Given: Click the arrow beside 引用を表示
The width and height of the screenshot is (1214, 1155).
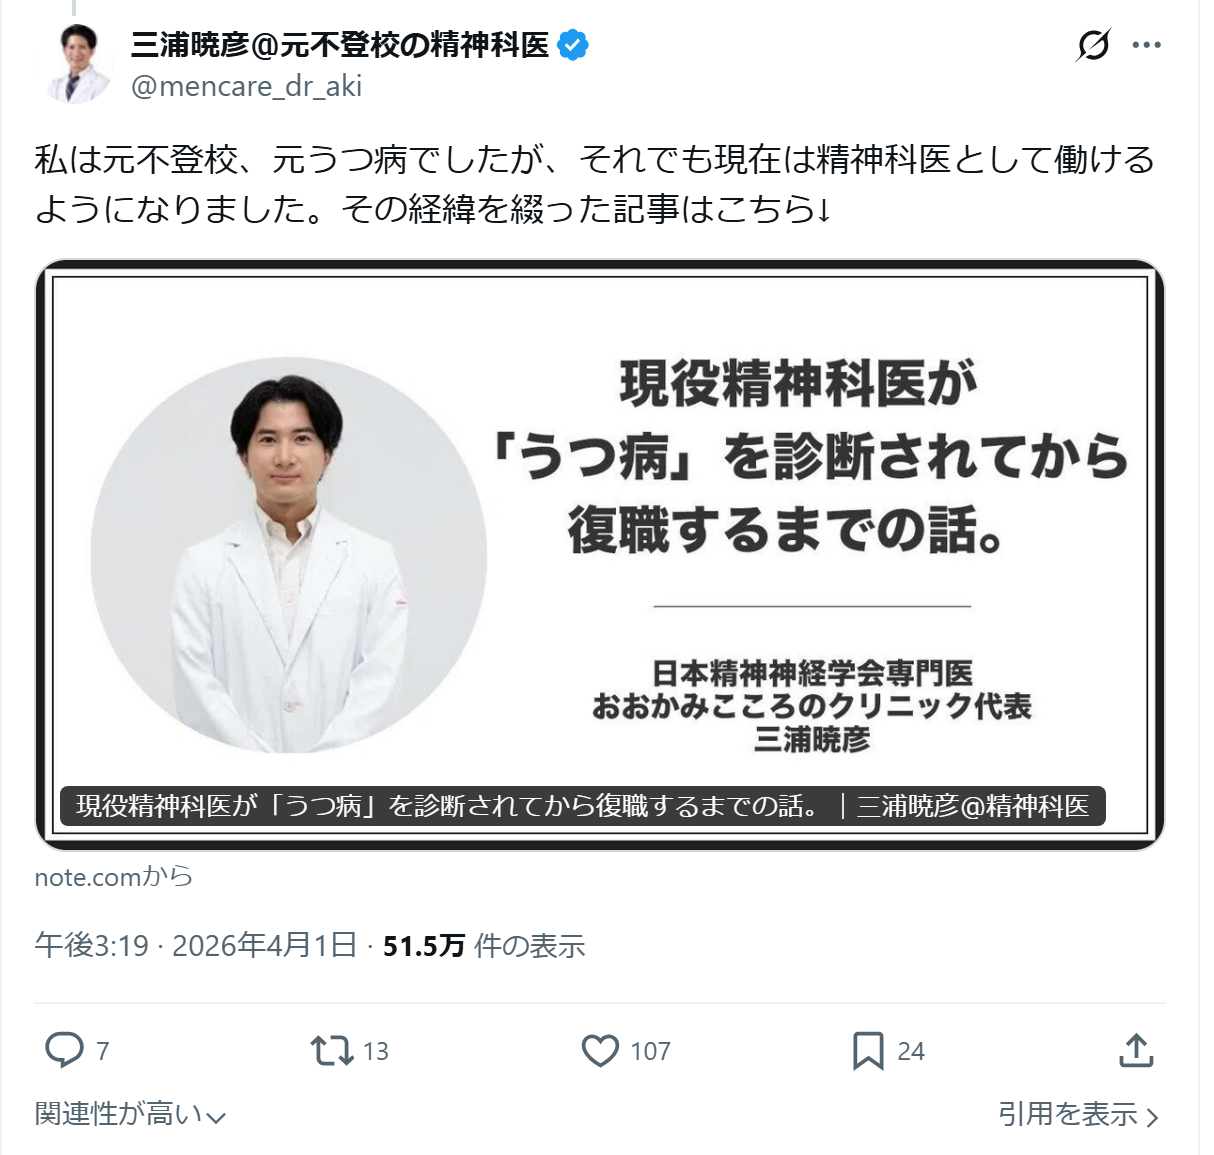Looking at the screenshot, I should click(1152, 1116).
